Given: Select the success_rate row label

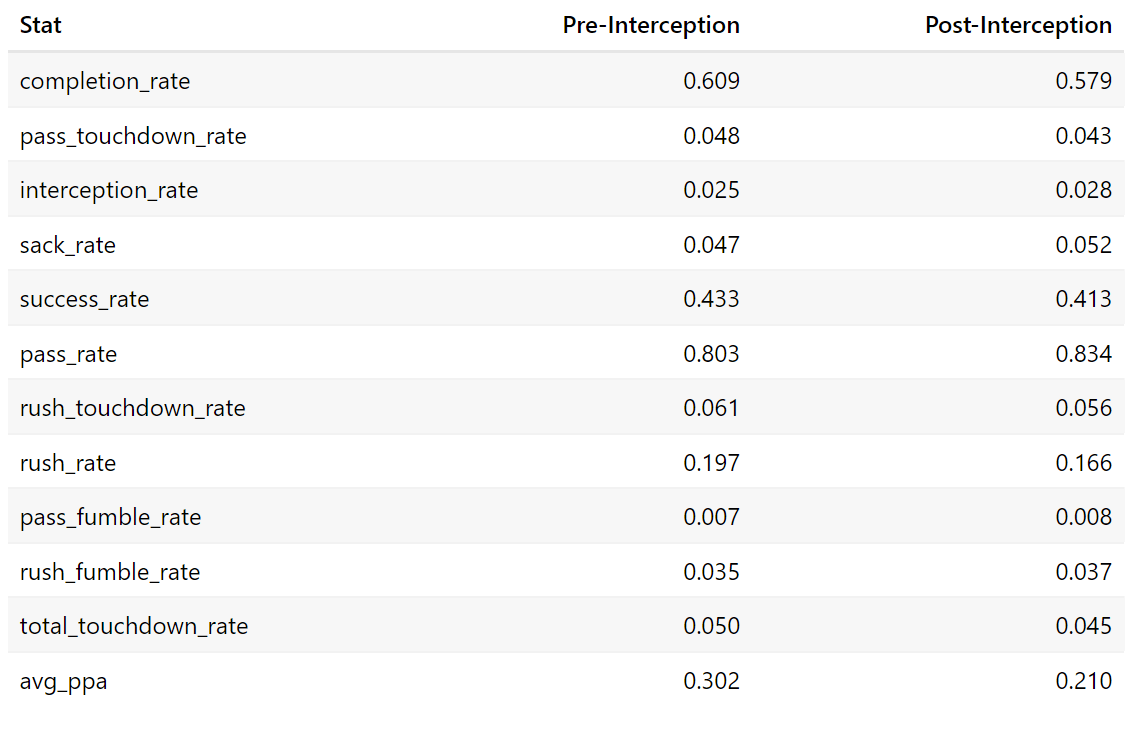Looking at the screenshot, I should click(x=84, y=299).
